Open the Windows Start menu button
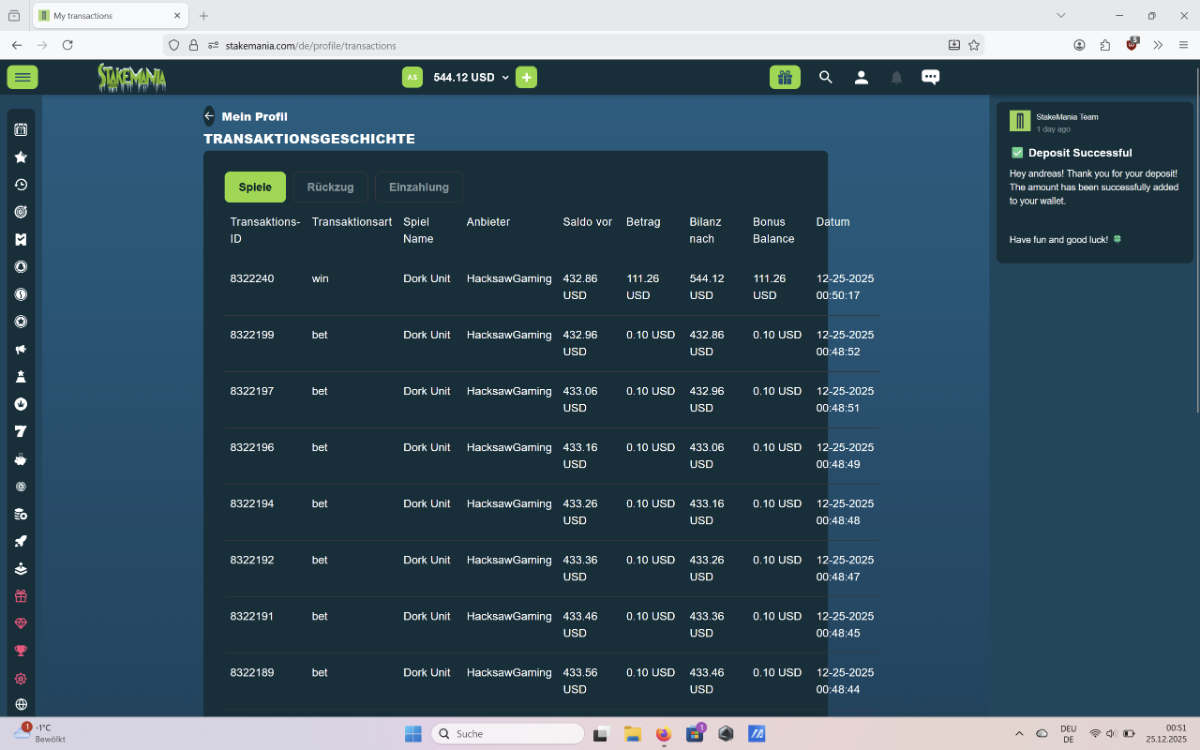The image size is (1200, 750). pyautogui.click(x=413, y=733)
